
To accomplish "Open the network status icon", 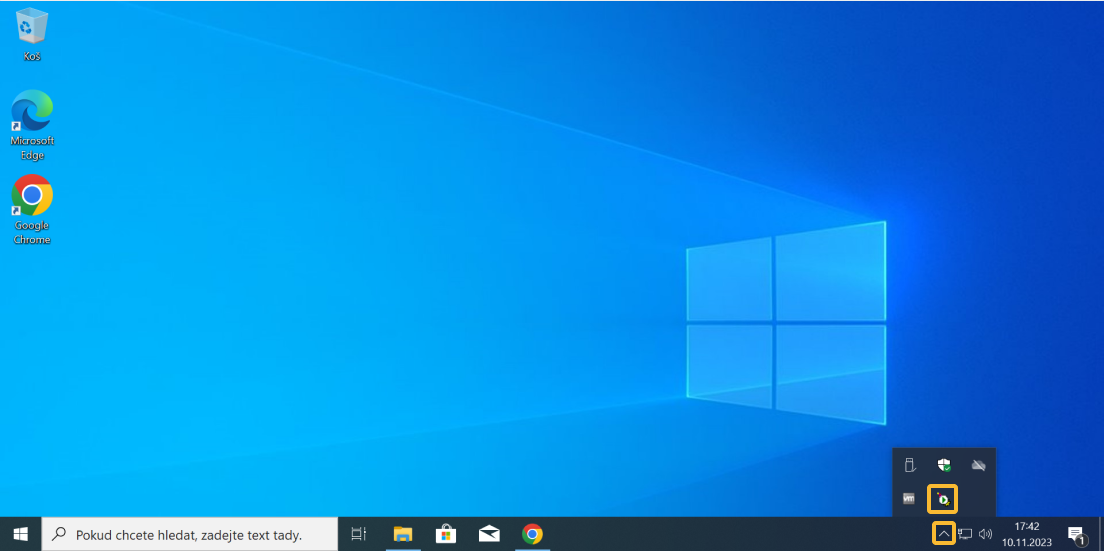I will 965,534.
